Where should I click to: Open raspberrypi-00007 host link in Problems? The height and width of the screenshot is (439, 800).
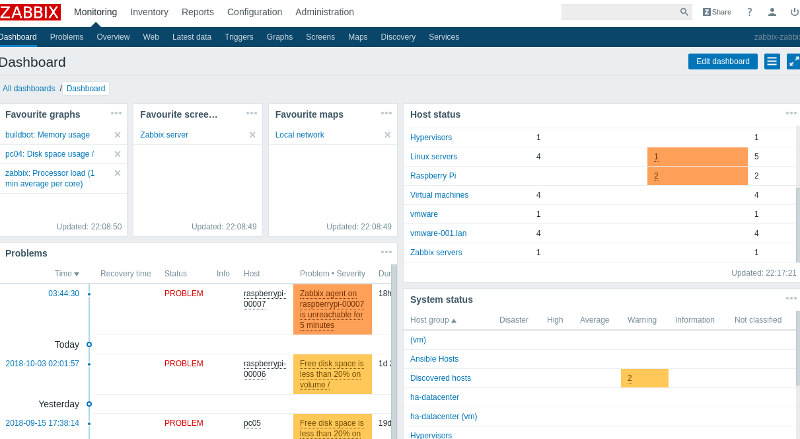tap(264, 299)
